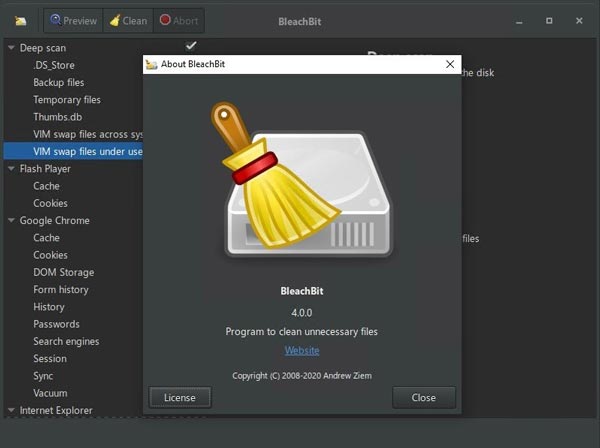Collapse the Internet Explorer tree group

coord(11,410)
